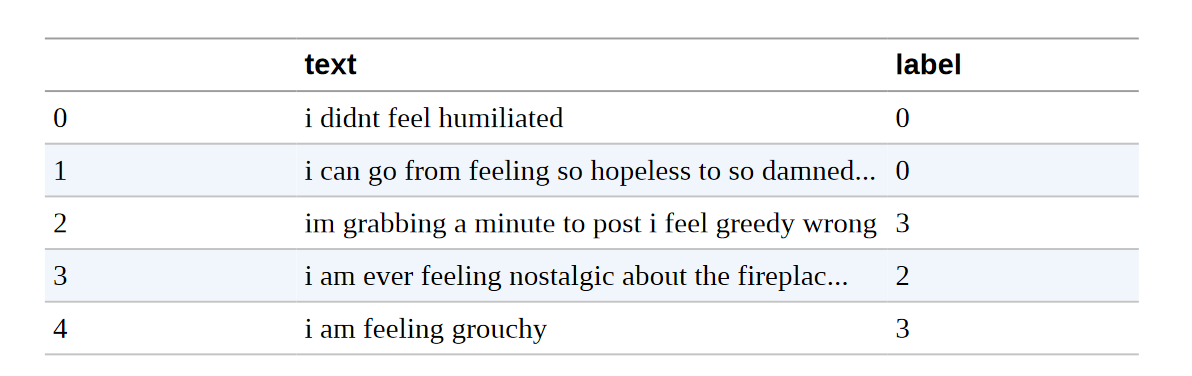Click the text about feeling nostalgic
The width and height of the screenshot is (1192, 376).
click(x=575, y=276)
